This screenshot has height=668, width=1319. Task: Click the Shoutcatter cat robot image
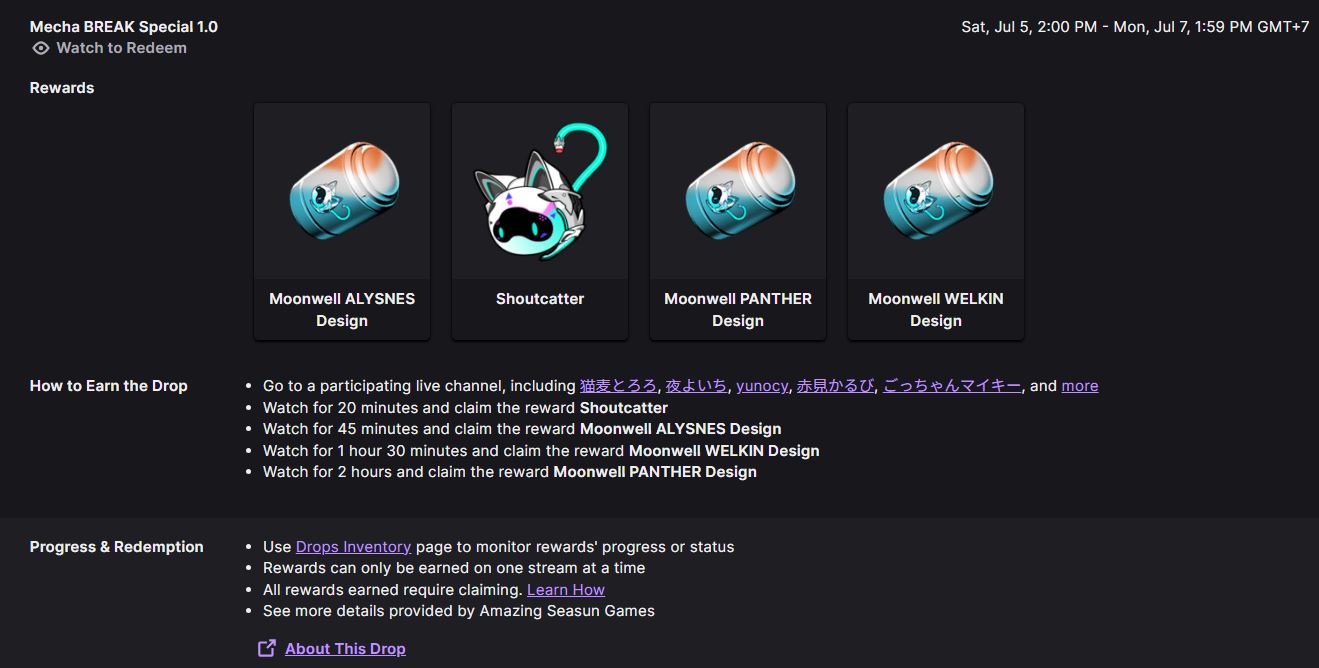click(540, 190)
